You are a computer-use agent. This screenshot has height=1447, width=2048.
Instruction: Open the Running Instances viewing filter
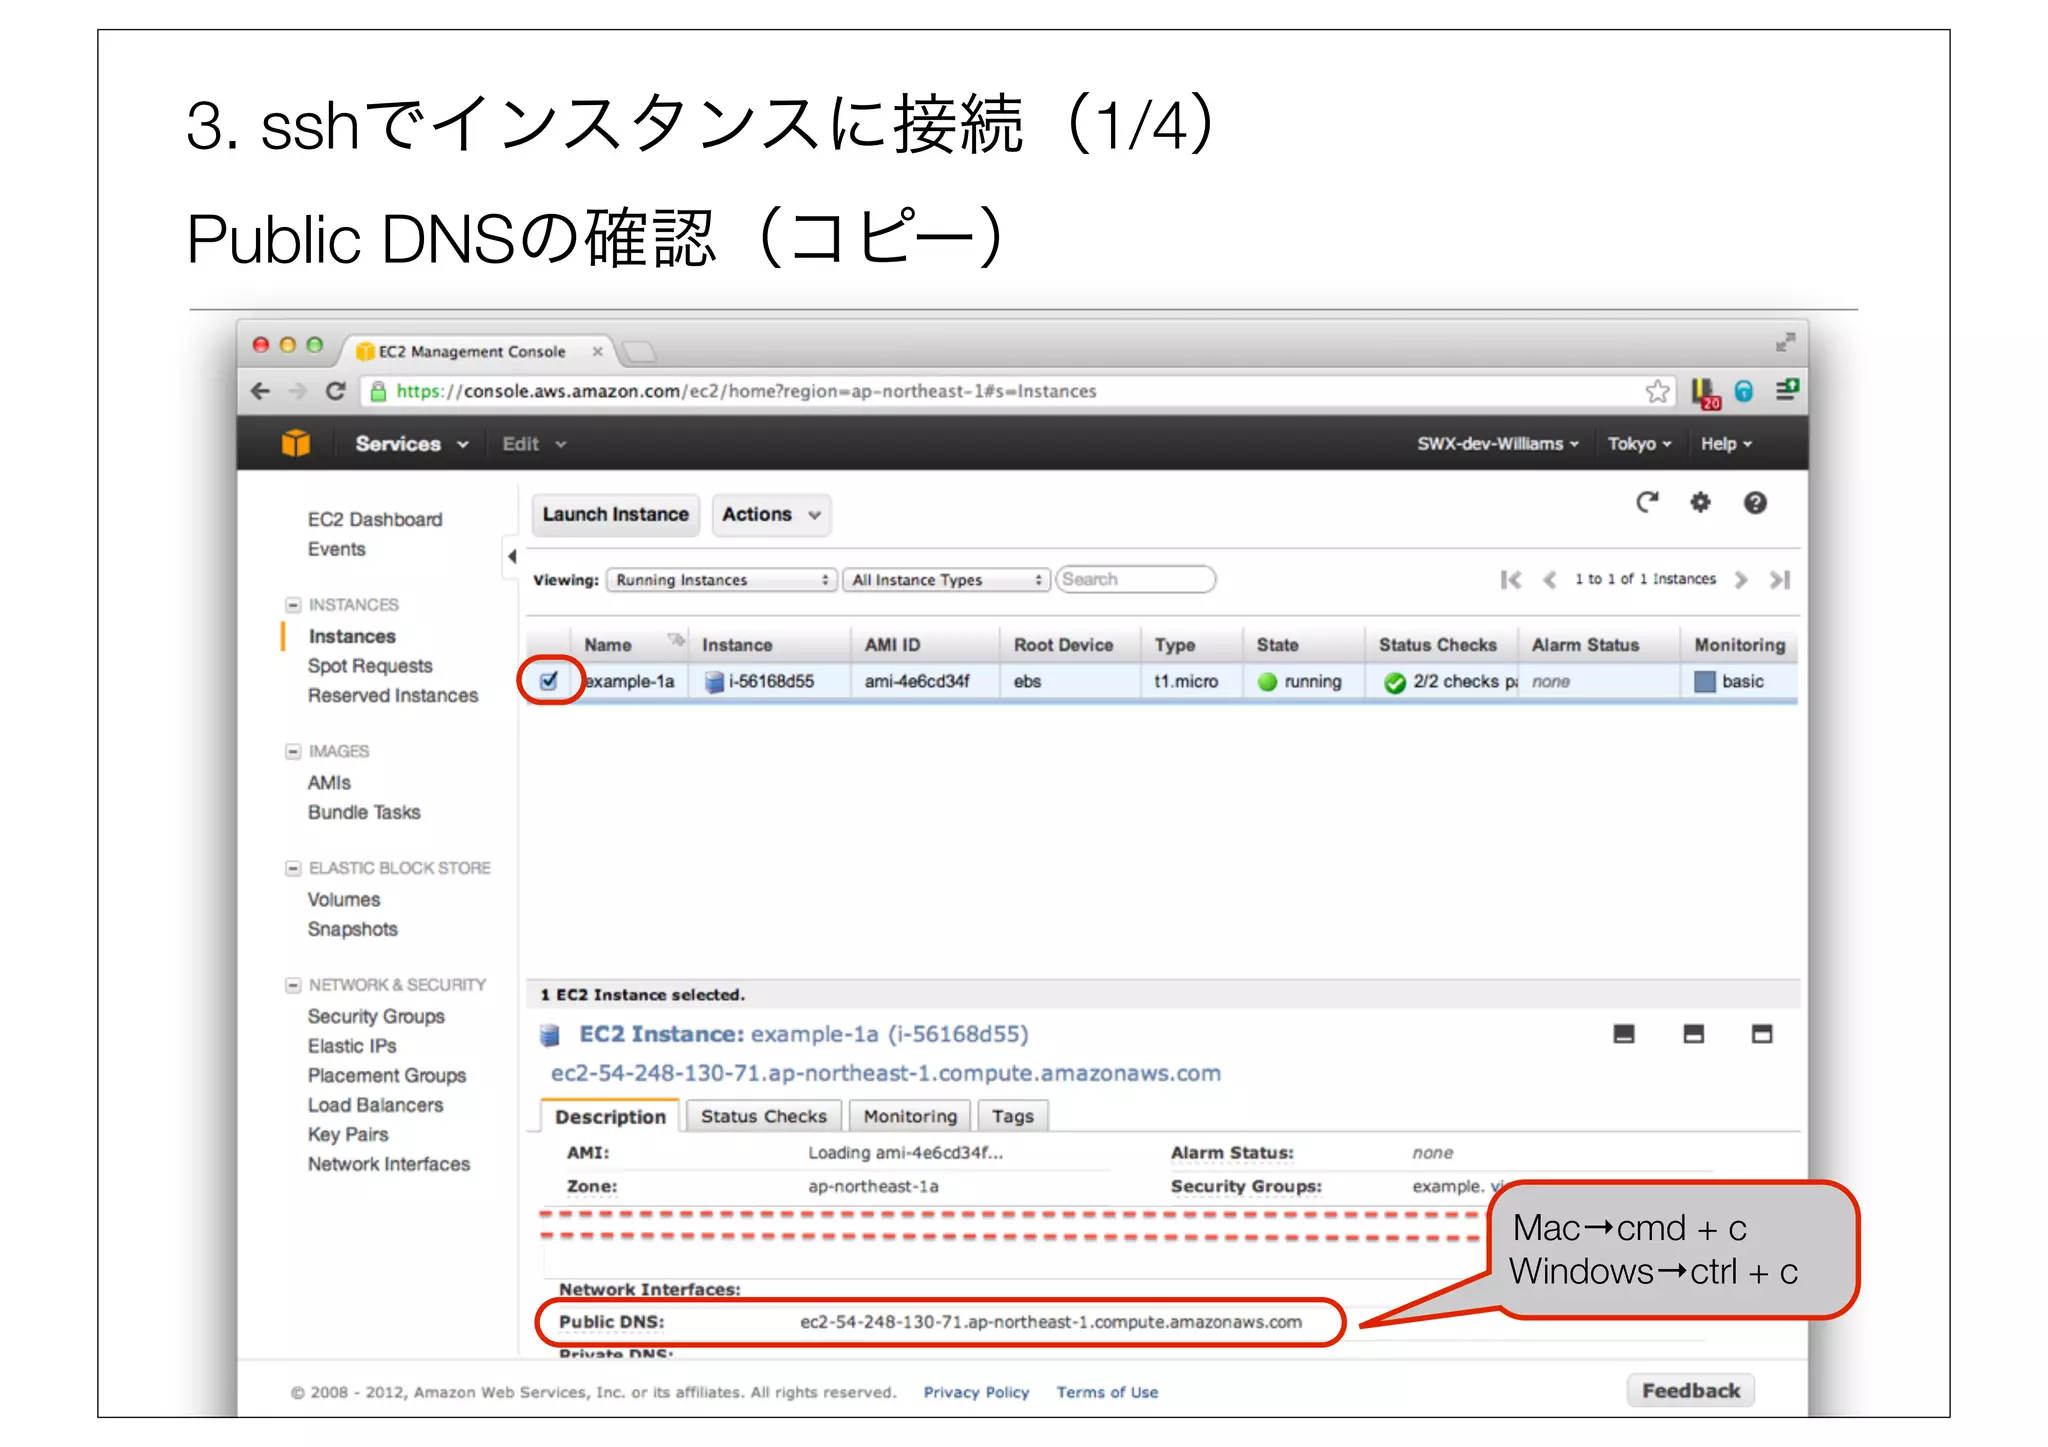(721, 580)
